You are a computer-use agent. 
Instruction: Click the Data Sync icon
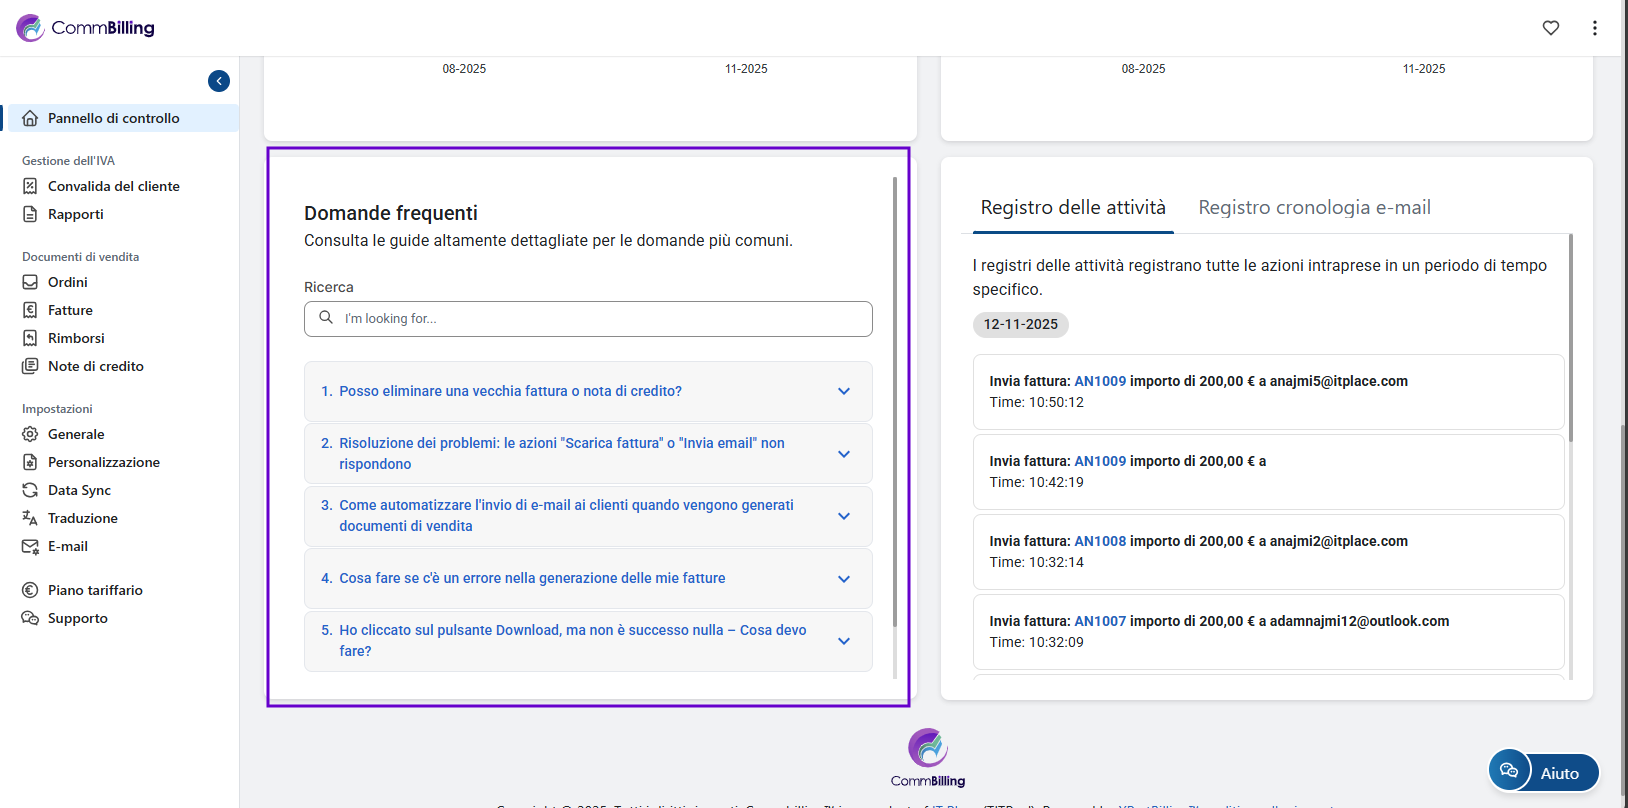(x=30, y=490)
